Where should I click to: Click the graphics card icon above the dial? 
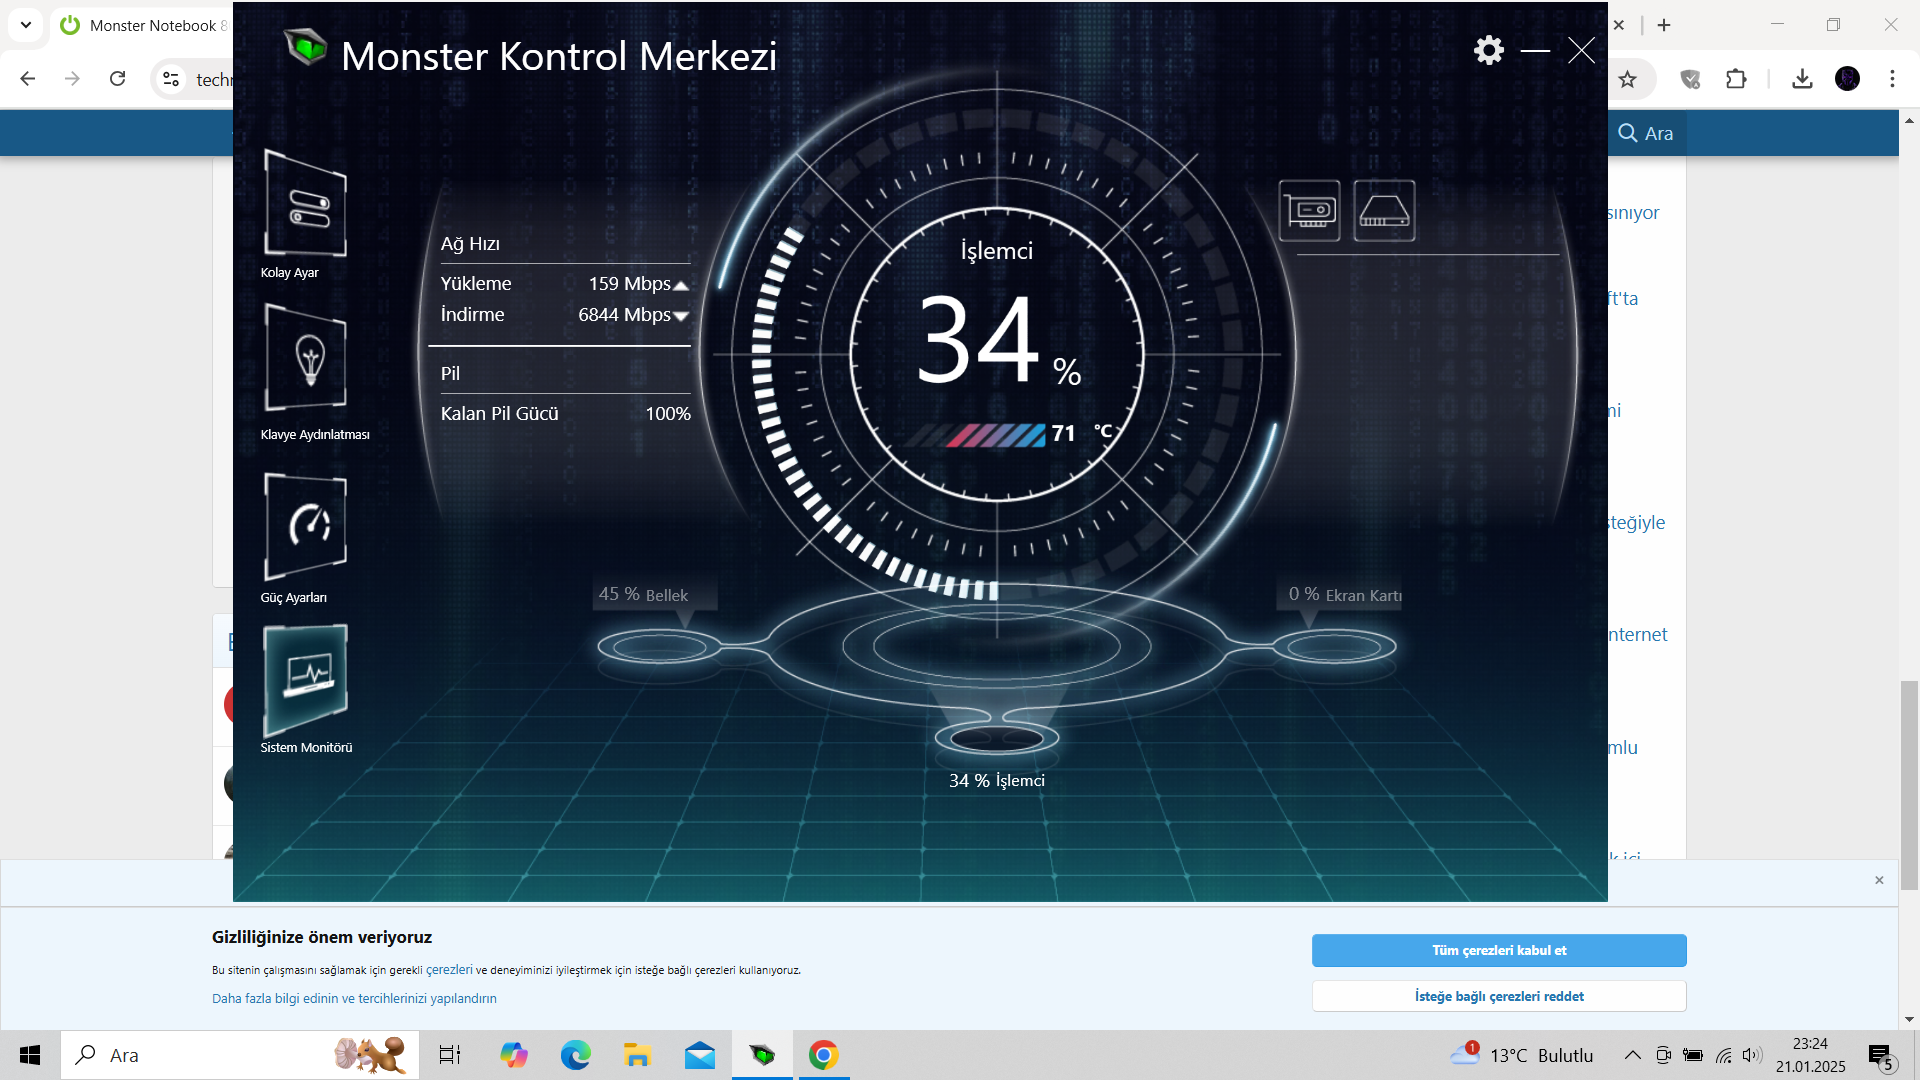(1309, 210)
